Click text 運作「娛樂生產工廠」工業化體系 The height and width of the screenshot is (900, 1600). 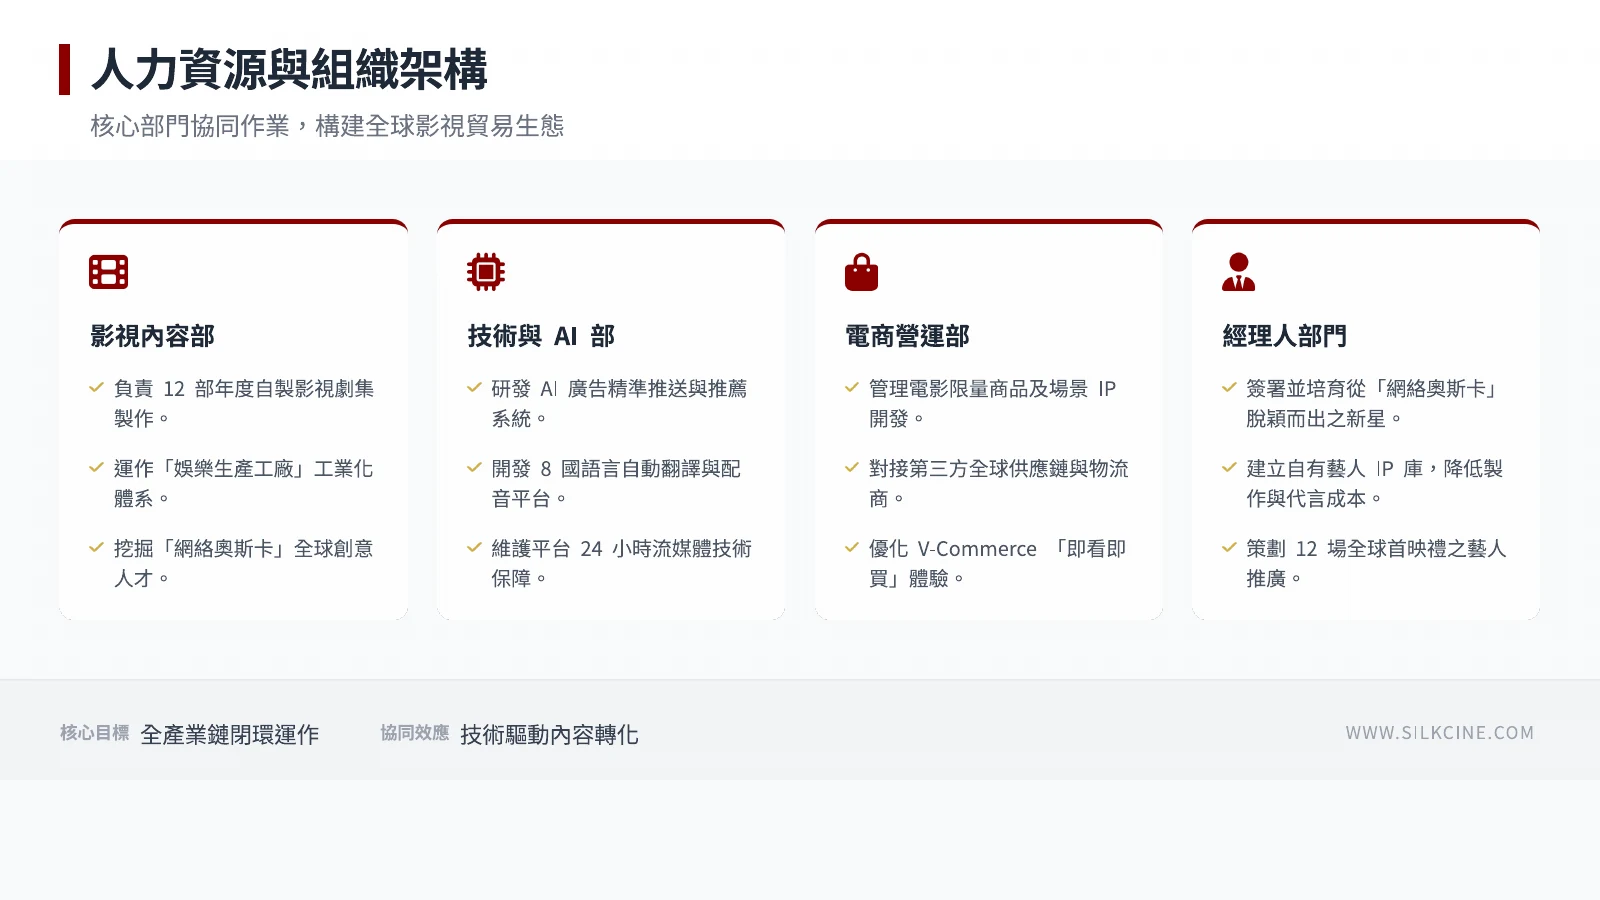(x=243, y=483)
